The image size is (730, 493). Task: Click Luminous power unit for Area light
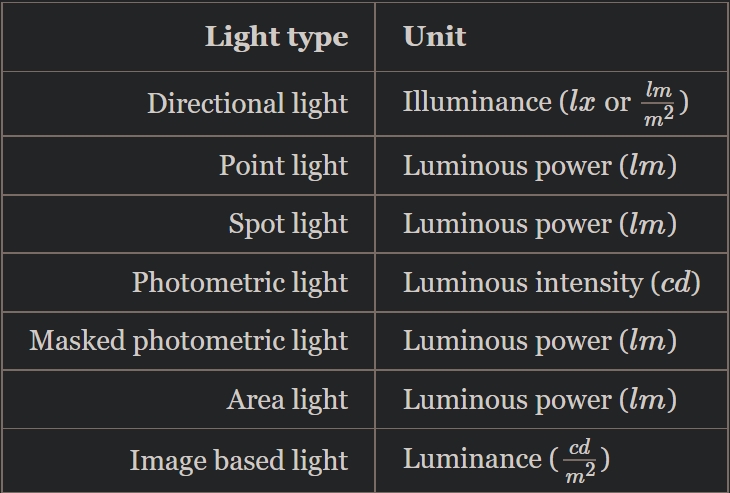tap(540, 400)
